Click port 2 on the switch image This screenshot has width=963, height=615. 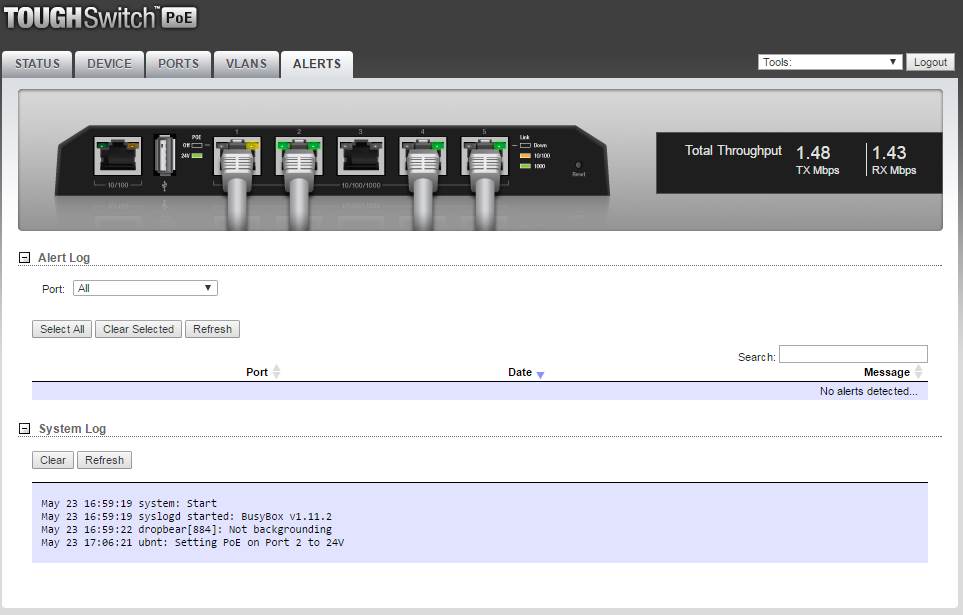click(x=298, y=156)
